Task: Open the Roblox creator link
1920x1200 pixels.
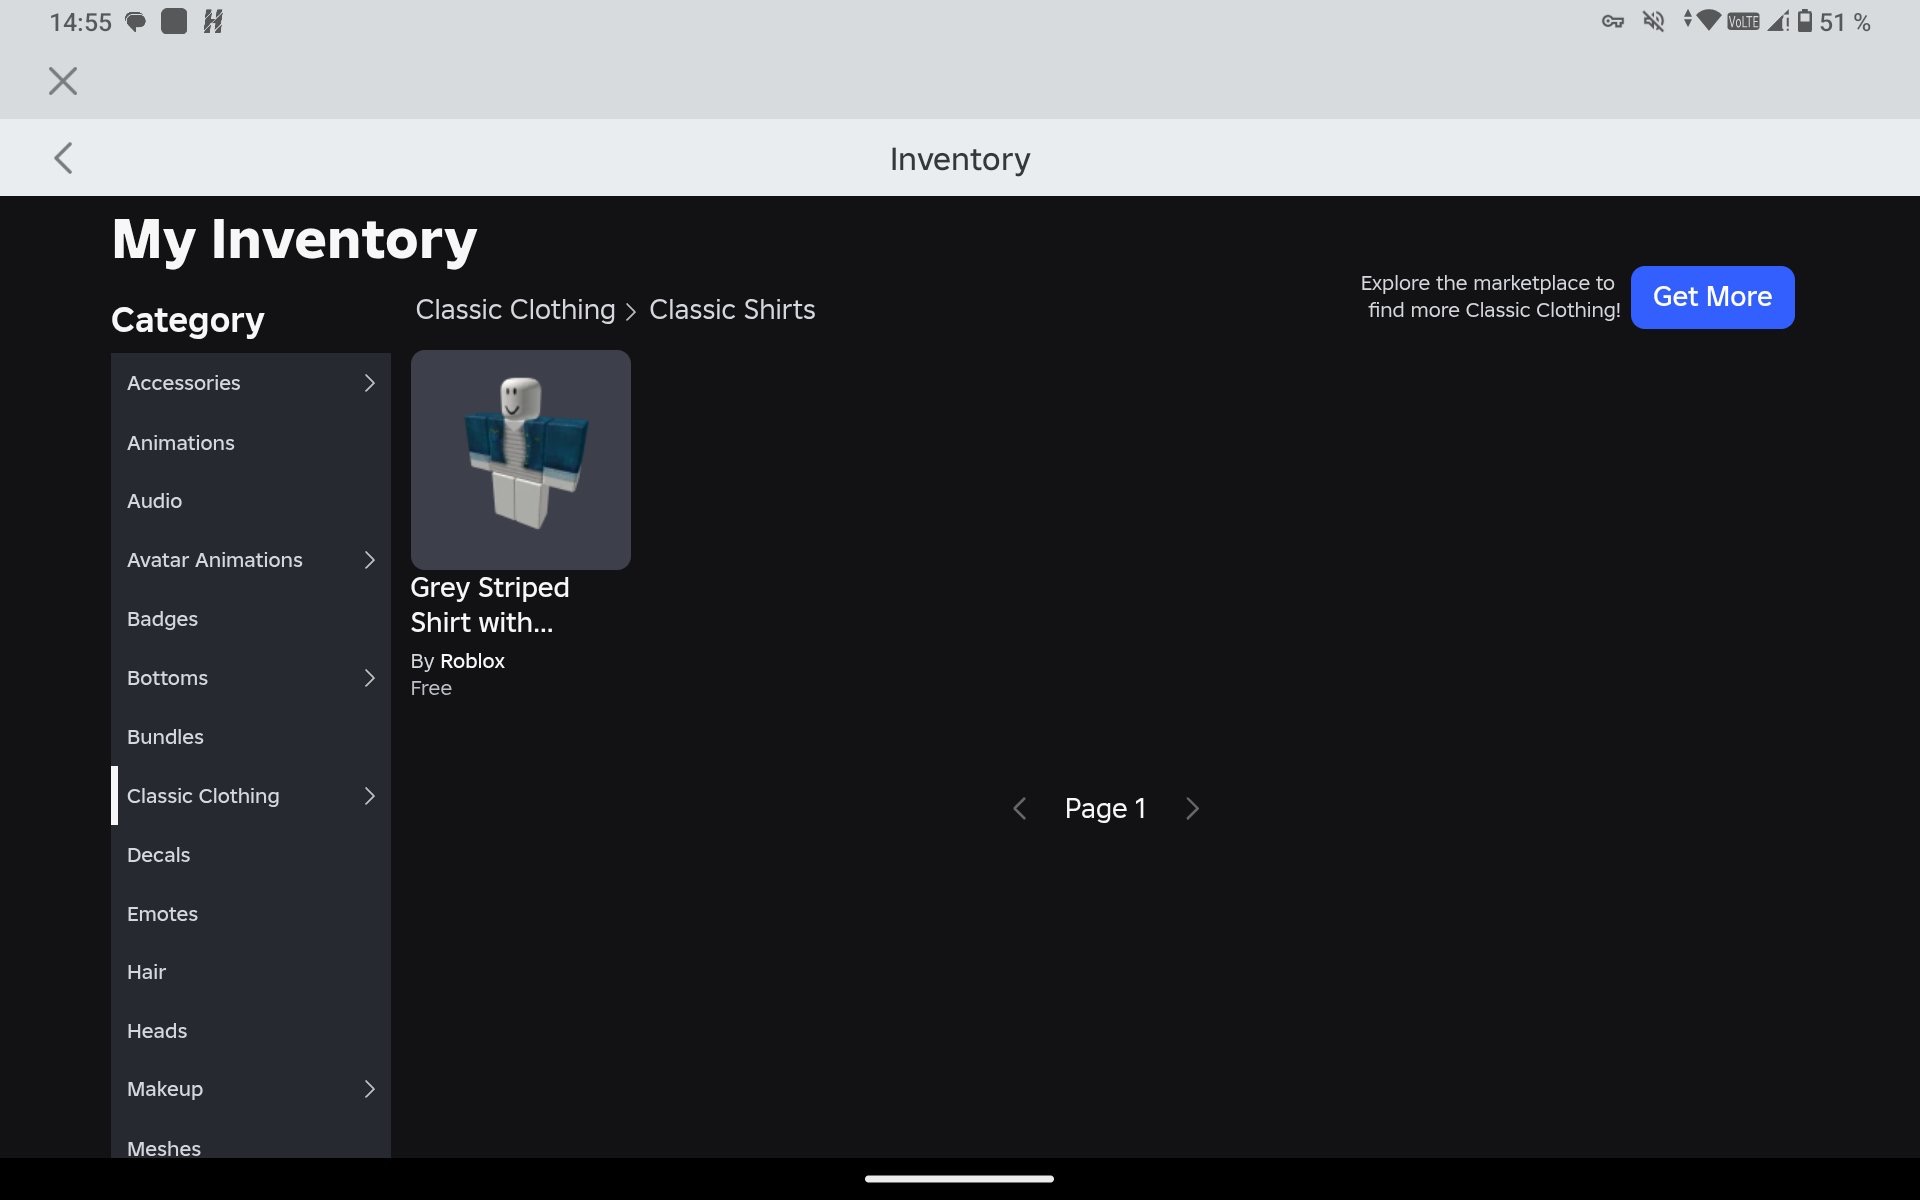Action: pyautogui.click(x=472, y=661)
